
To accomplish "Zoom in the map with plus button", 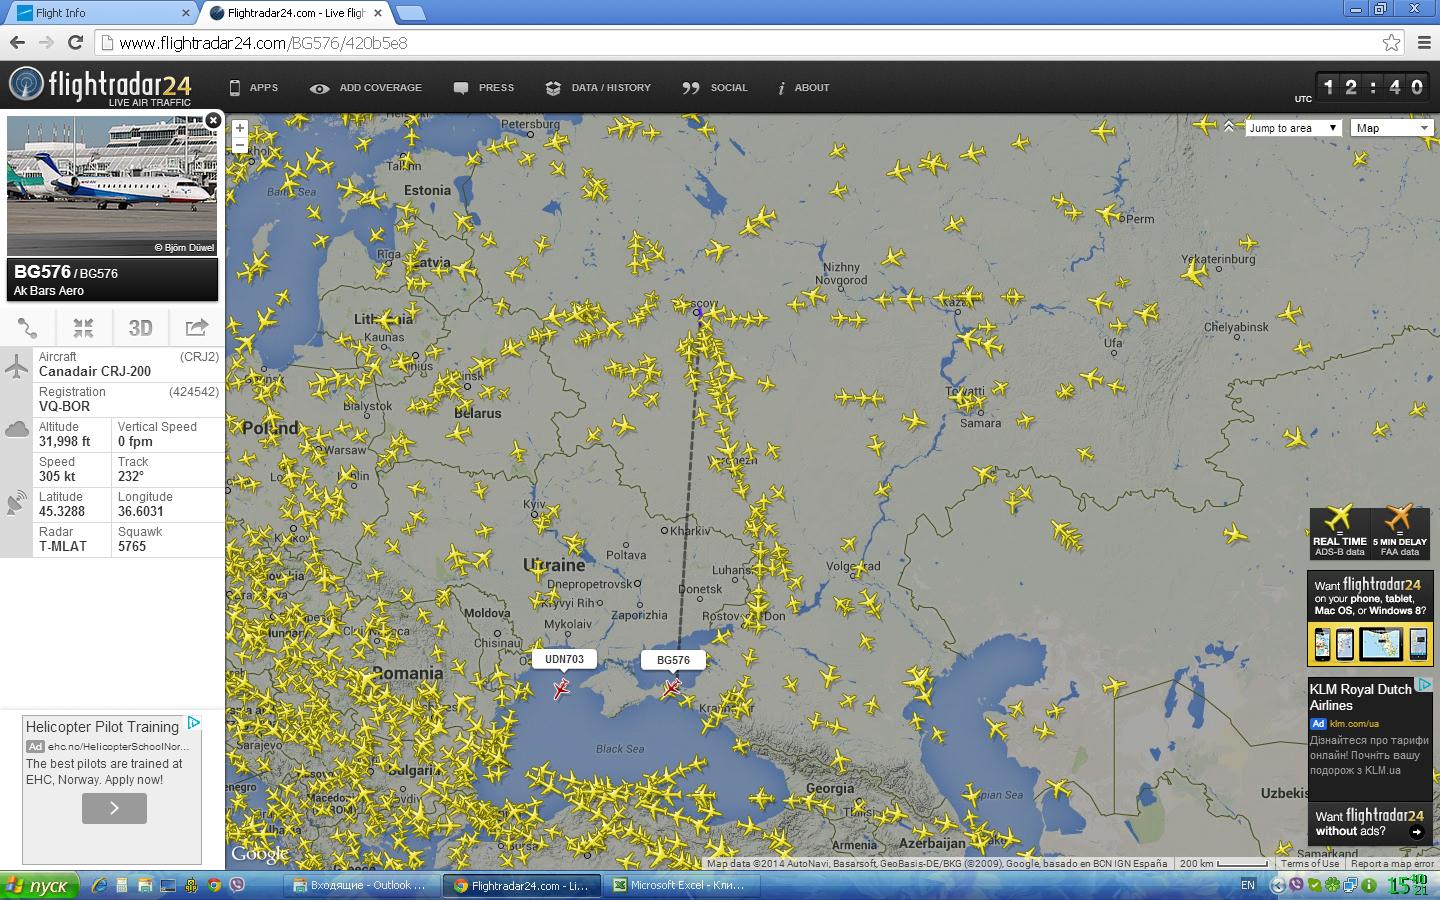I will click(240, 128).
